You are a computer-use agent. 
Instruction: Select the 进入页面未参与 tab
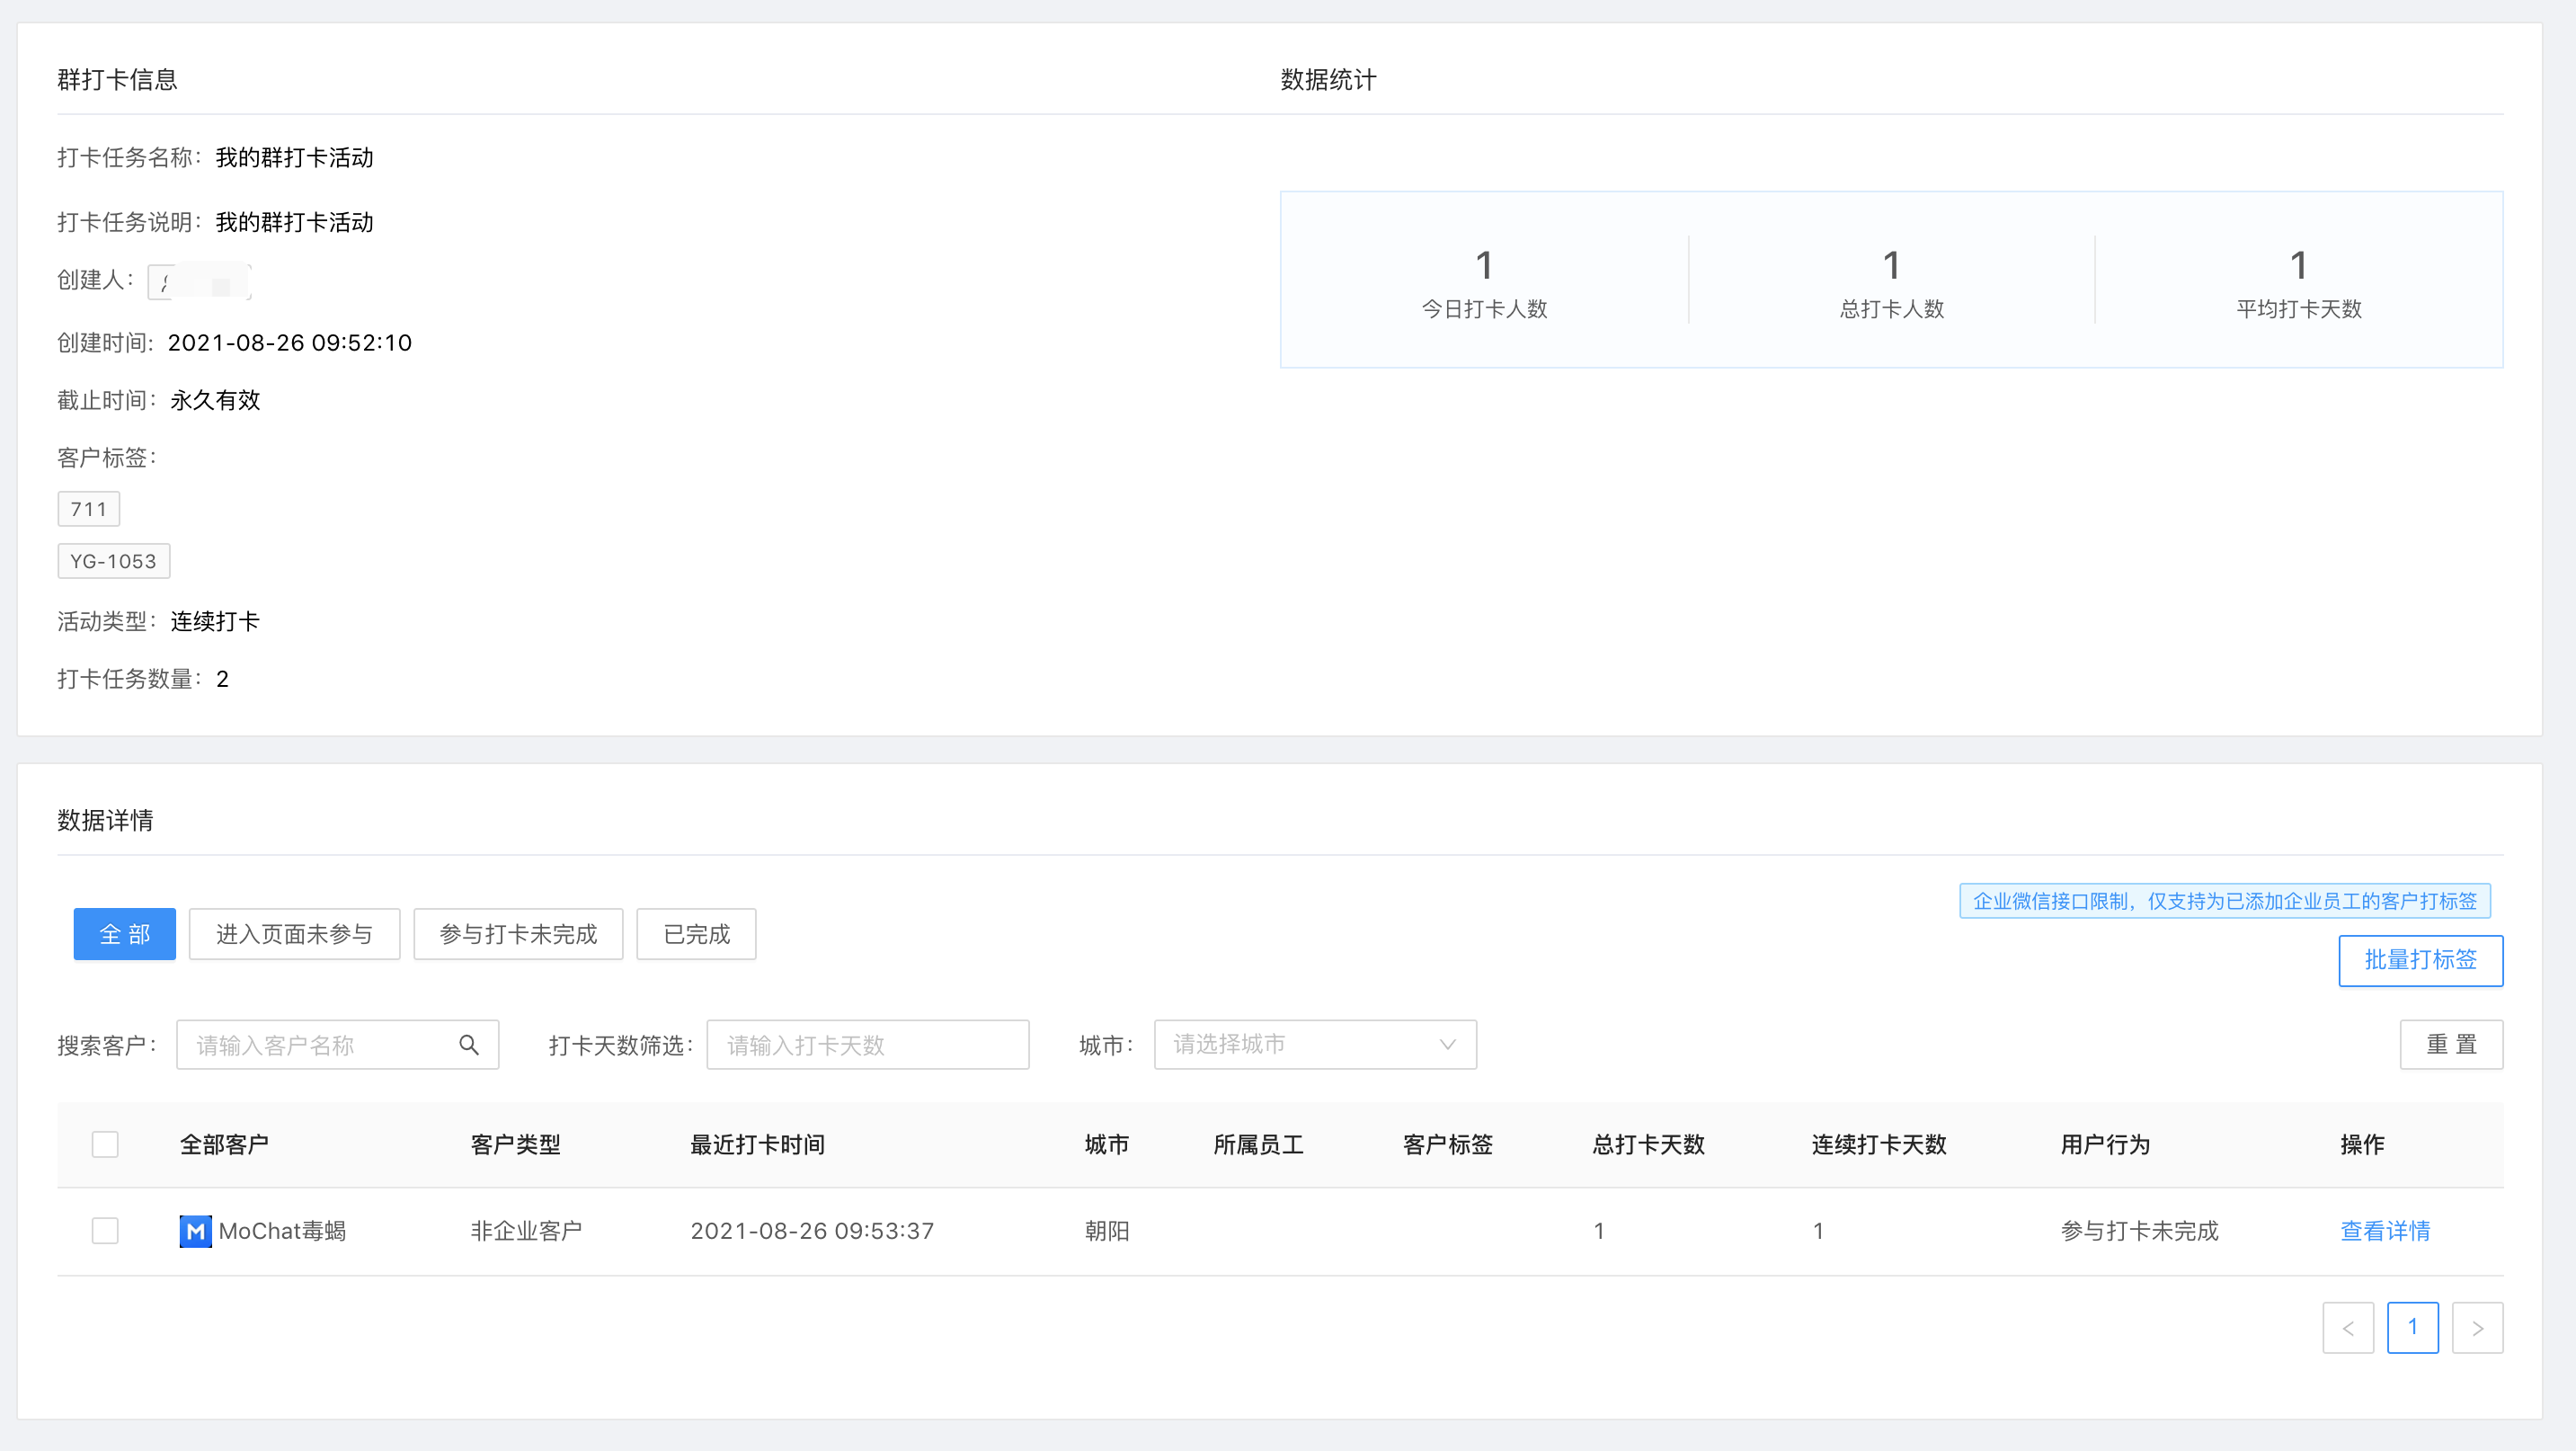pos(294,934)
